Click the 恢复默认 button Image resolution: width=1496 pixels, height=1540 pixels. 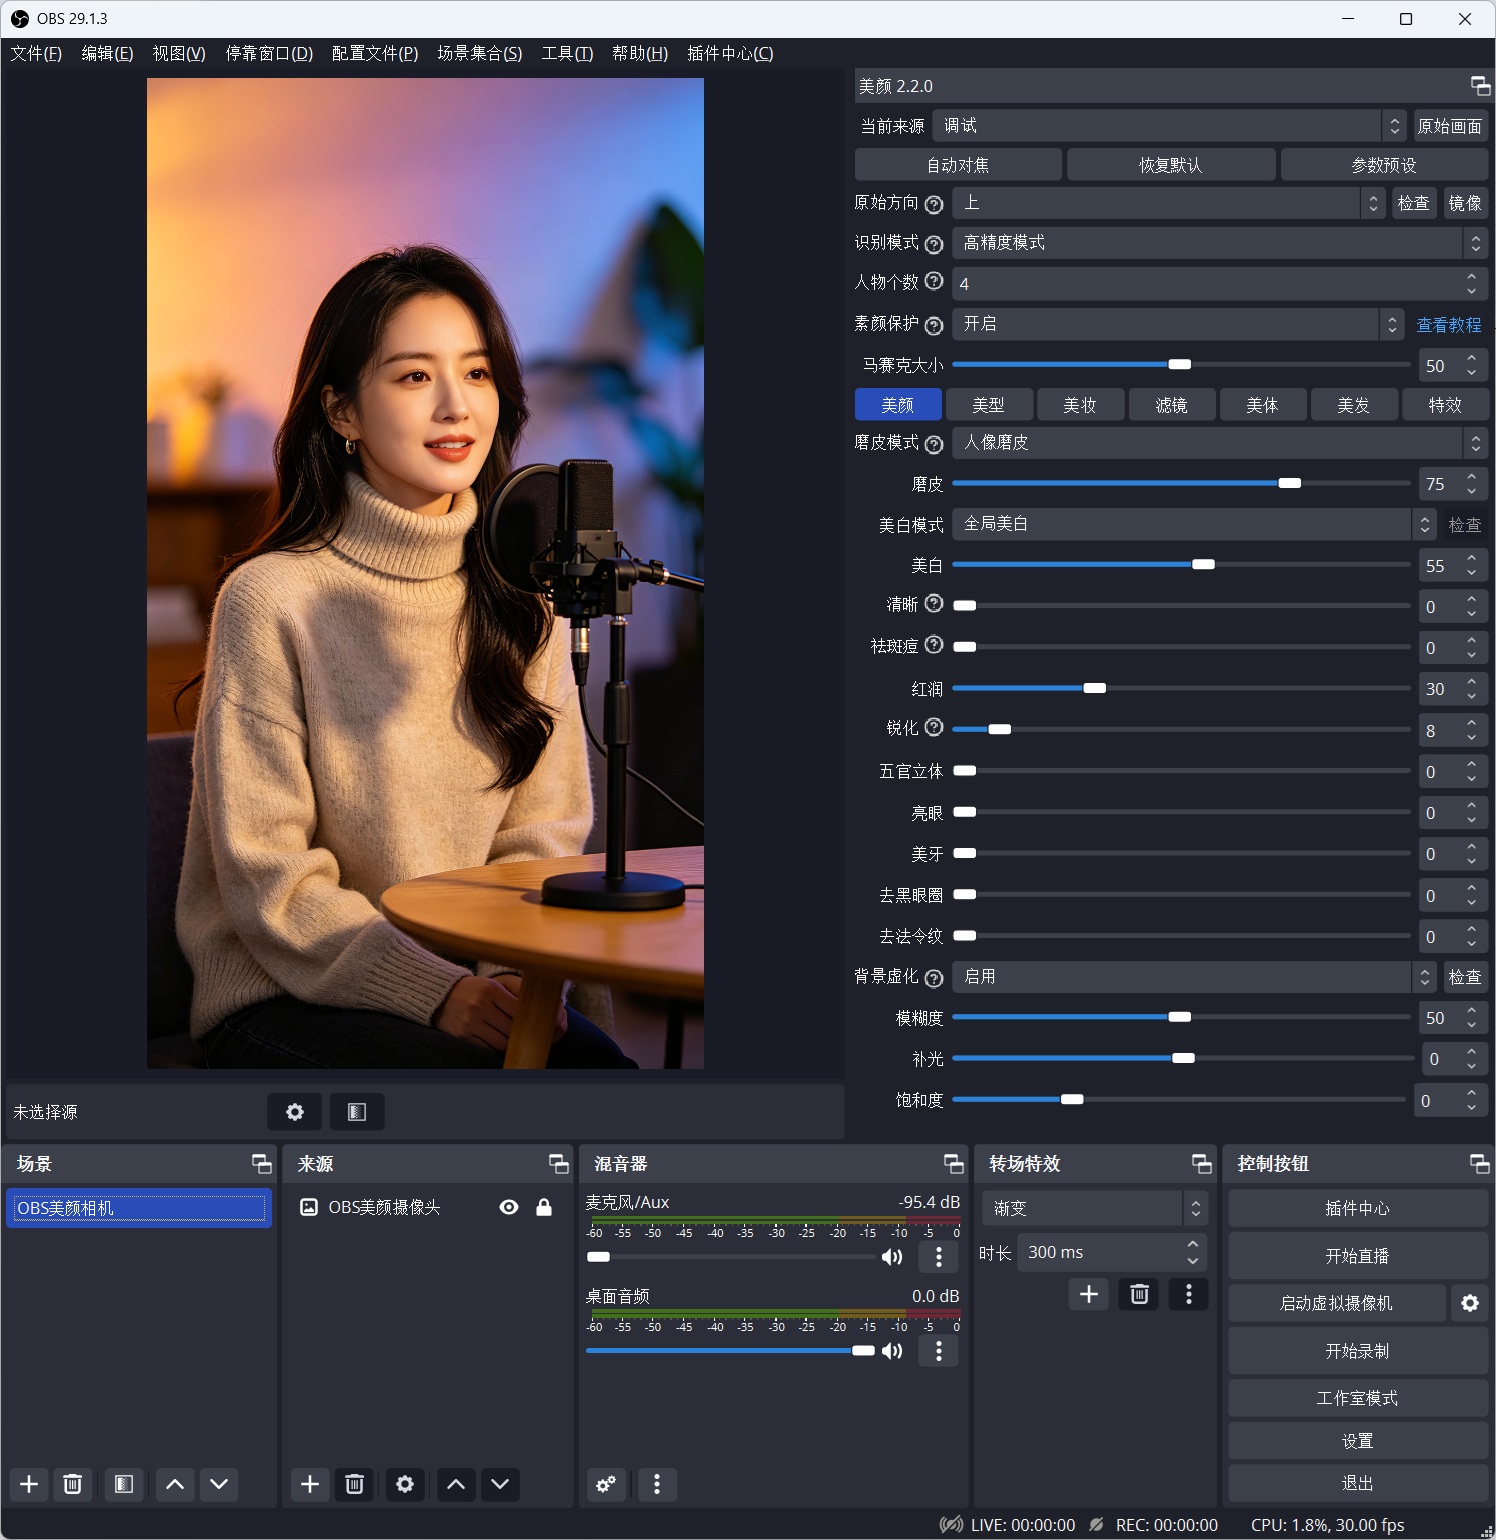[1170, 163]
